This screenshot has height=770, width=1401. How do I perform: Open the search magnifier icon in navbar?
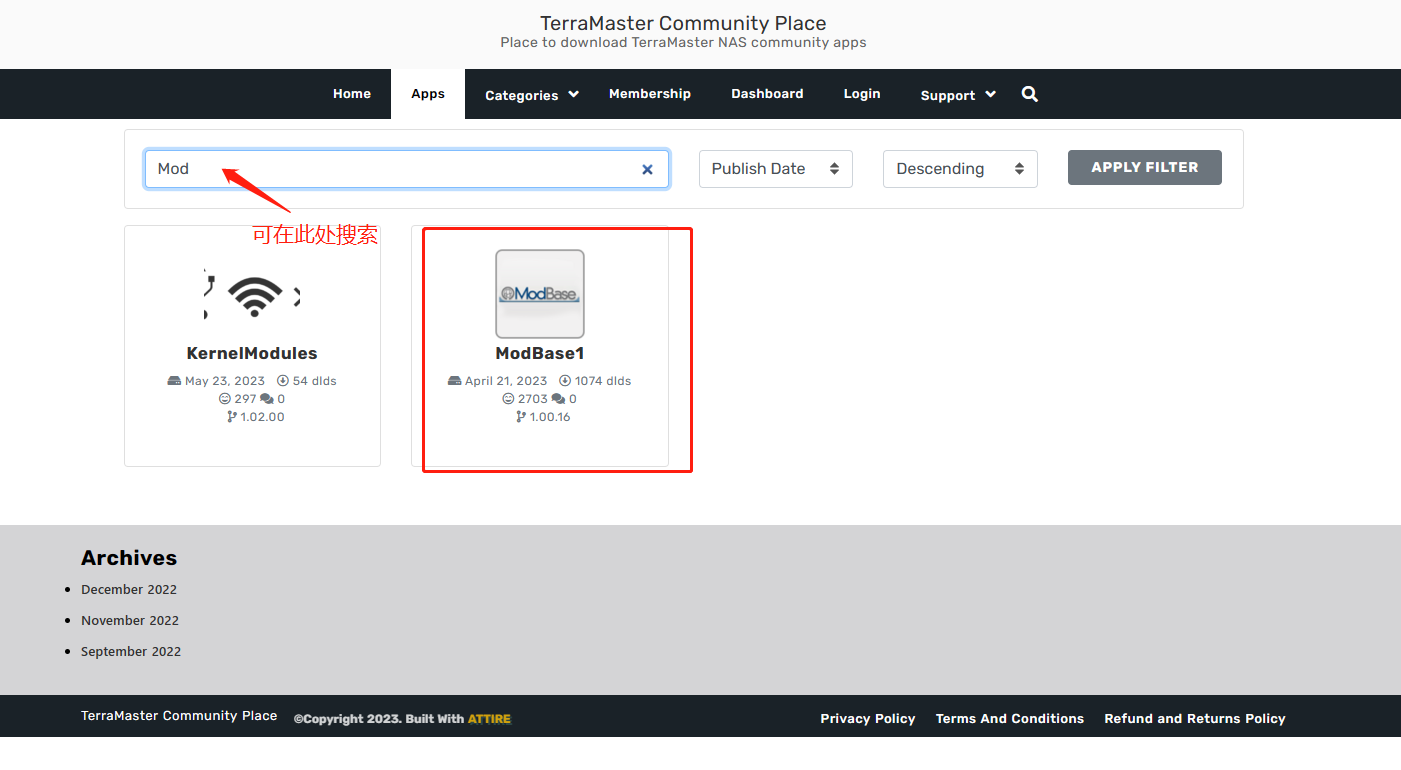click(1030, 94)
